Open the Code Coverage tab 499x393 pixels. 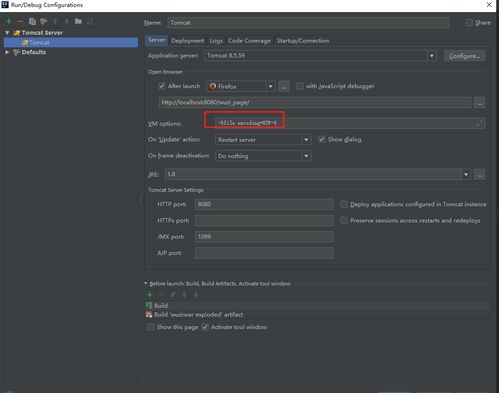click(249, 41)
